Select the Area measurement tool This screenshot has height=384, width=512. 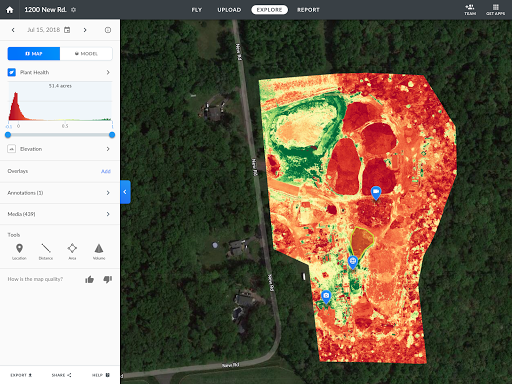click(72, 251)
